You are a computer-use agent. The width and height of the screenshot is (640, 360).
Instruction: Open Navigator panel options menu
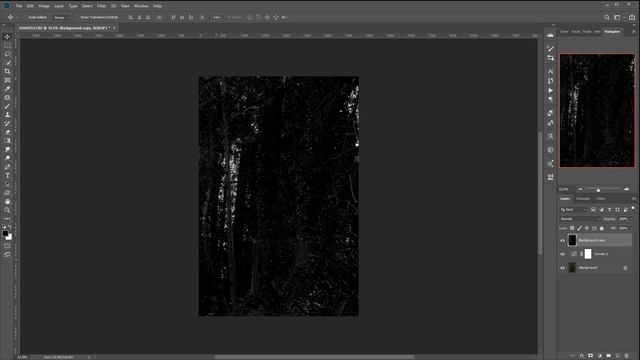(x=634, y=31)
